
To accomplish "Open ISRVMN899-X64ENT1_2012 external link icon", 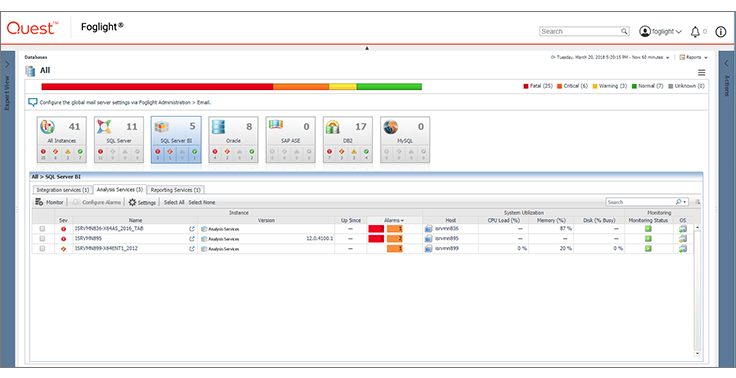I will point(192,248).
